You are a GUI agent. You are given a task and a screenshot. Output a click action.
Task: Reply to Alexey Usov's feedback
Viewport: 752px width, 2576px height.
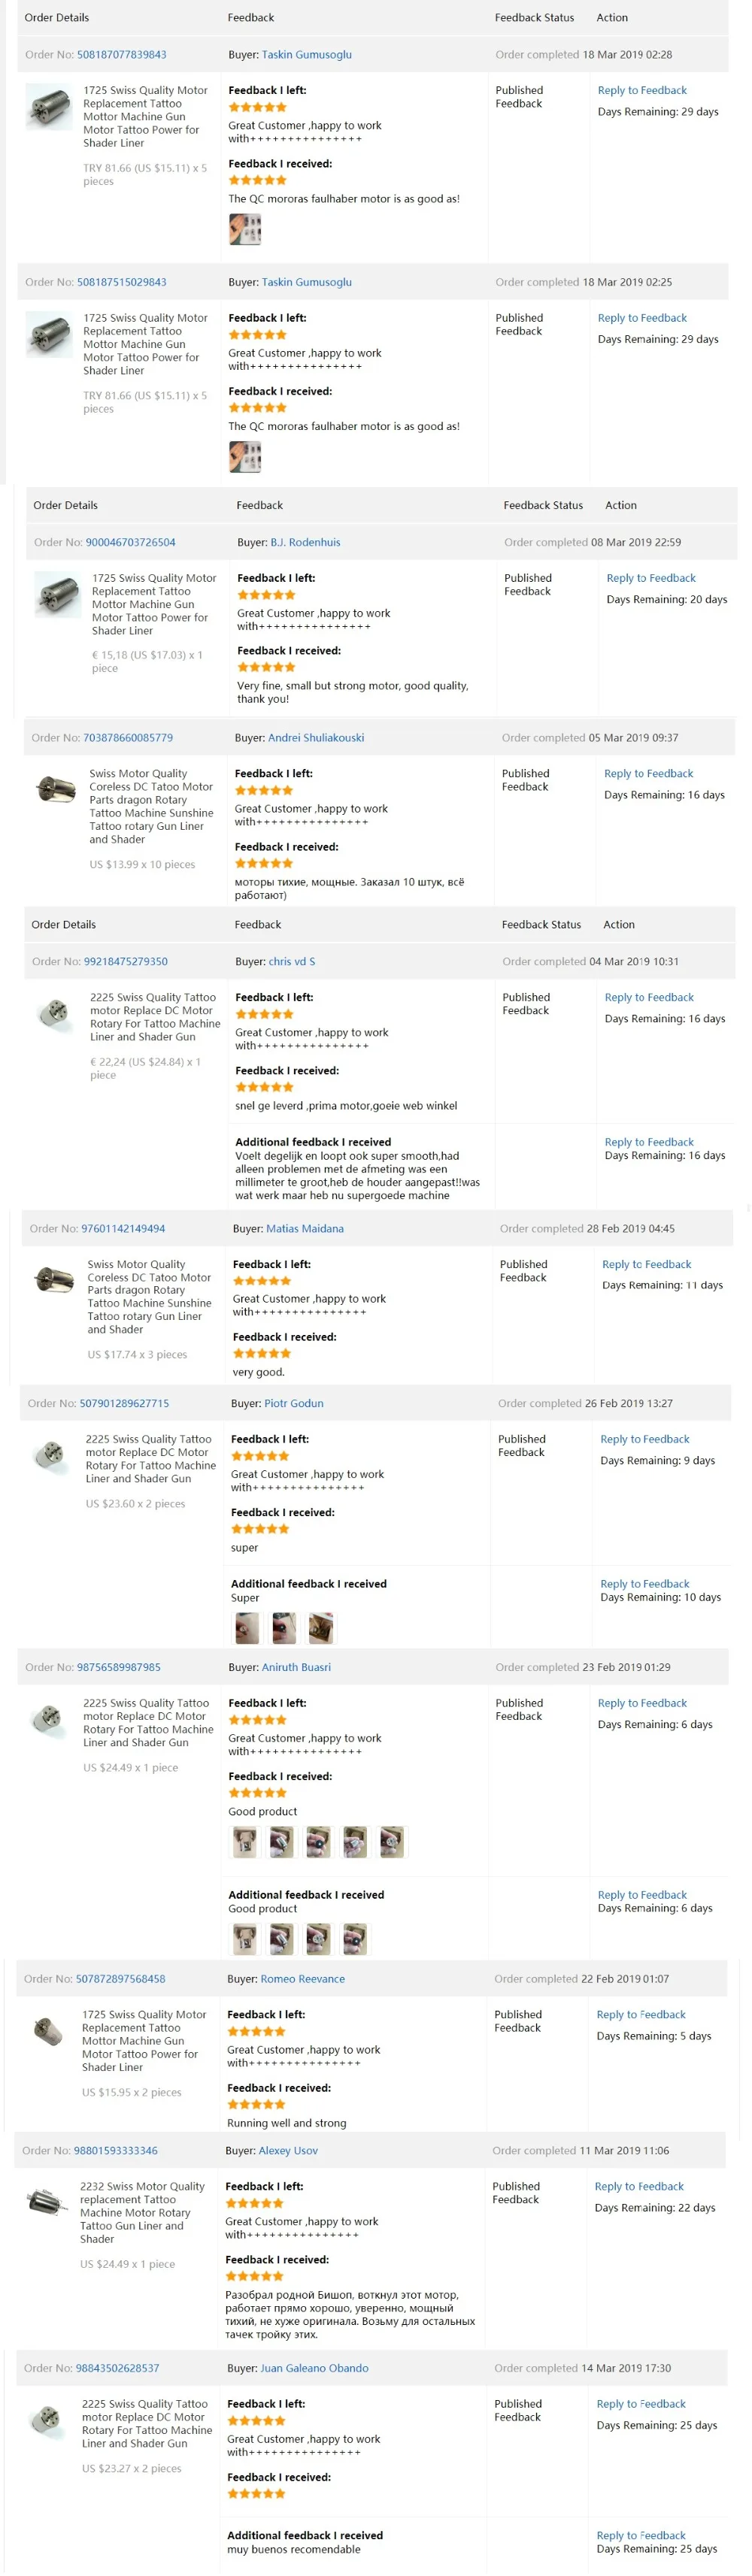tap(638, 2186)
